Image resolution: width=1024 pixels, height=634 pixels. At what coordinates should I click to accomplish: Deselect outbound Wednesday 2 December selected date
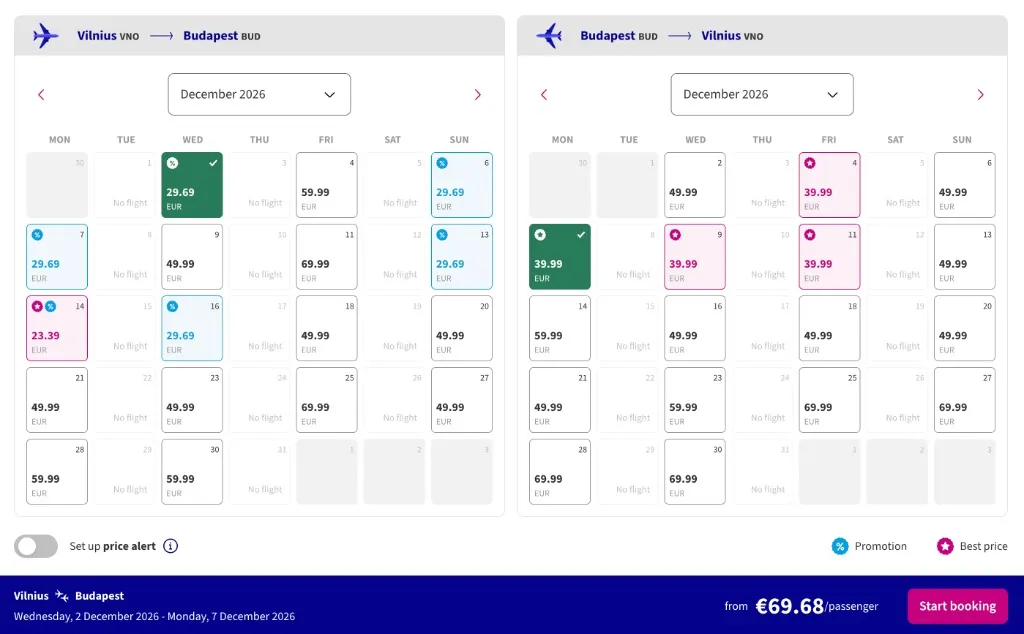[x=192, y=185]
